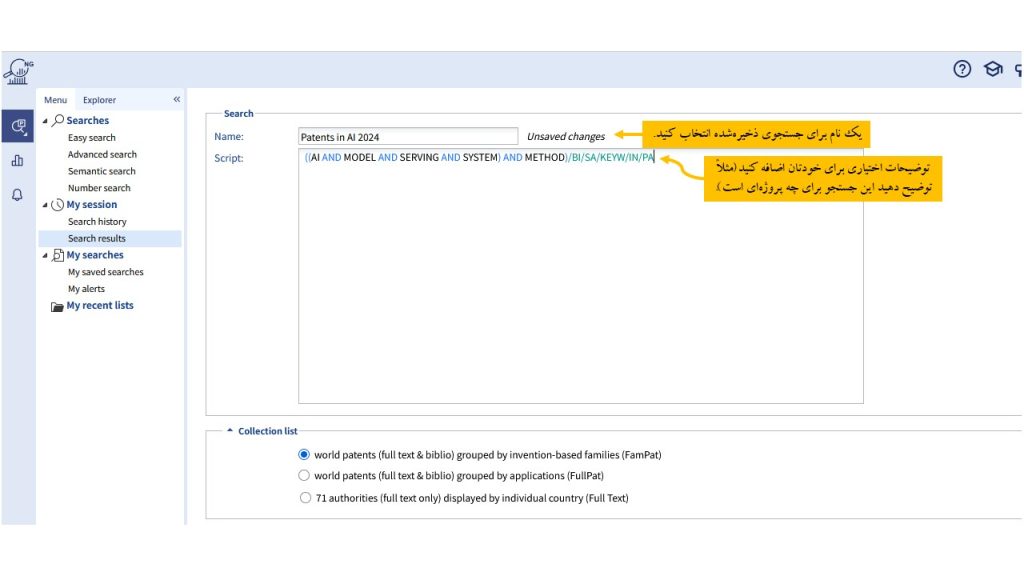The height and width of the screenshot is (576, 1024).
Task: Collapse the Collection list section
Action: pos(230,430)
